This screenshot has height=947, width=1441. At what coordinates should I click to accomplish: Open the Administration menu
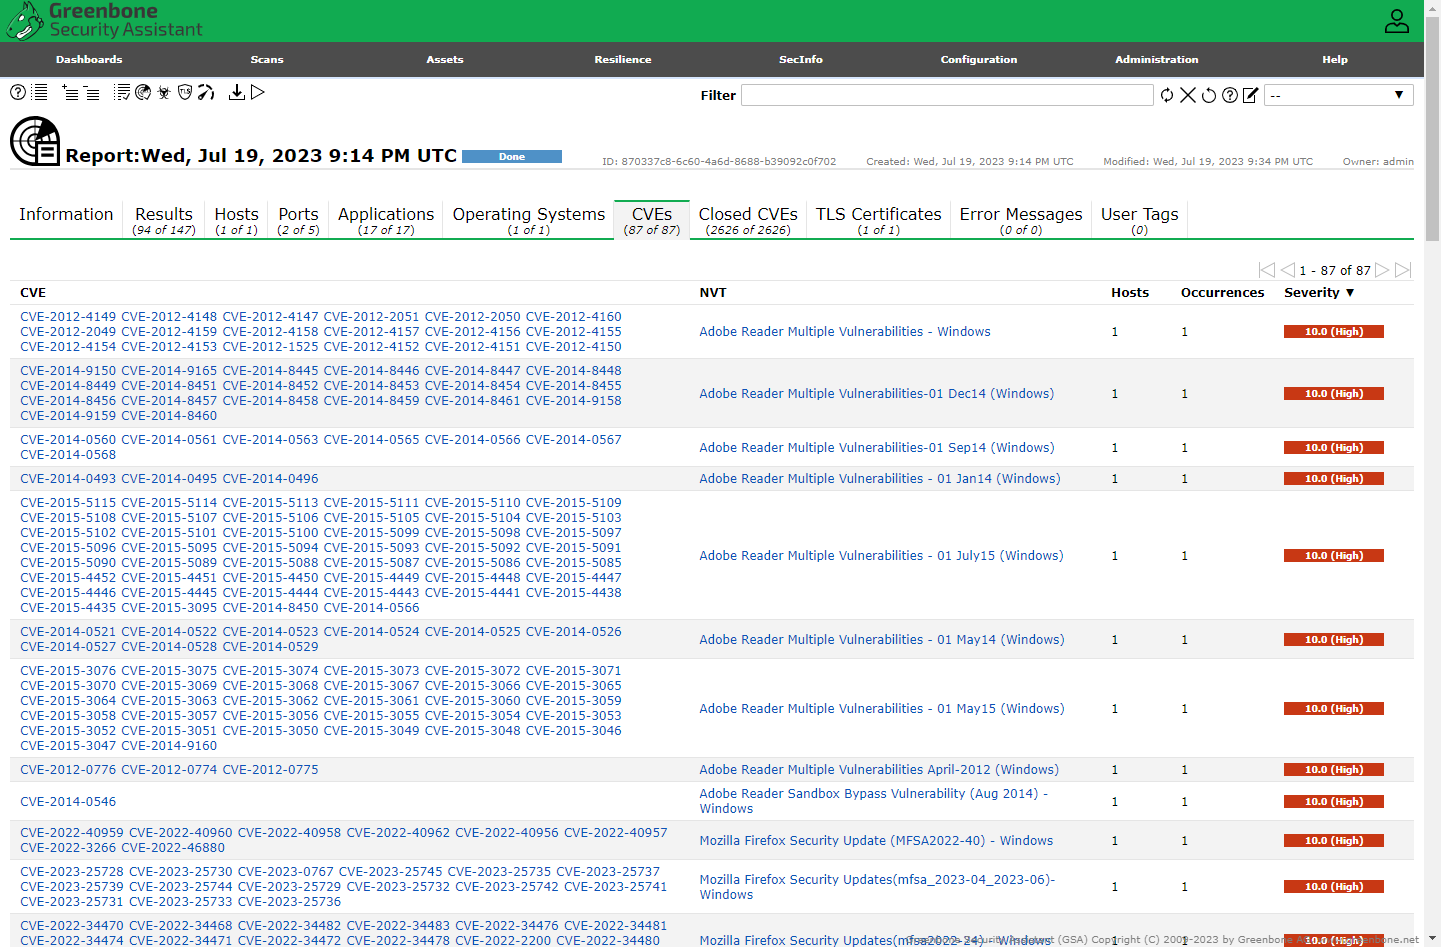[1157, 60]
